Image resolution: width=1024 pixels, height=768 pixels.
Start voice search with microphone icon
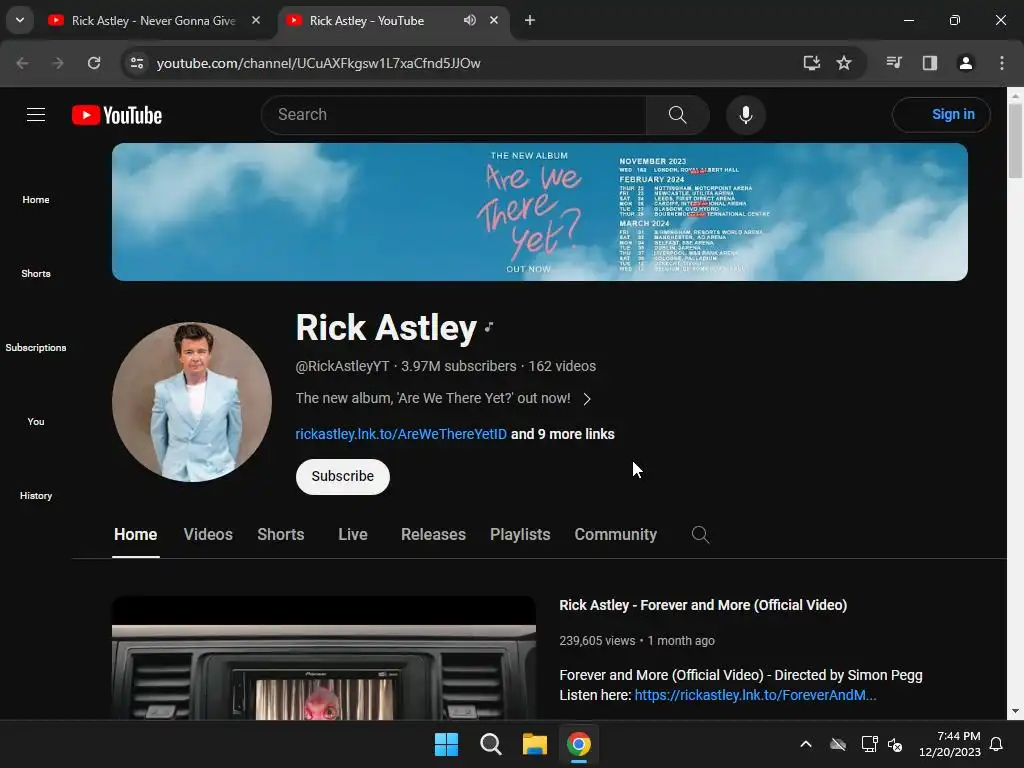click(745, 115)
